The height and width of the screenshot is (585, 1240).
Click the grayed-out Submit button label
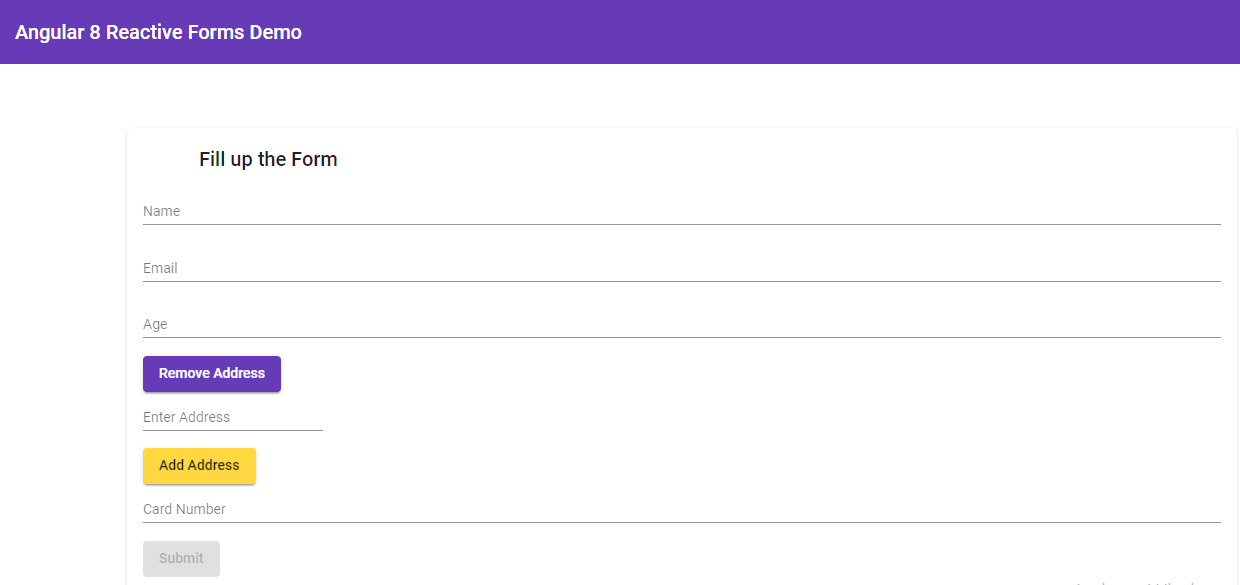coord(181,558)
